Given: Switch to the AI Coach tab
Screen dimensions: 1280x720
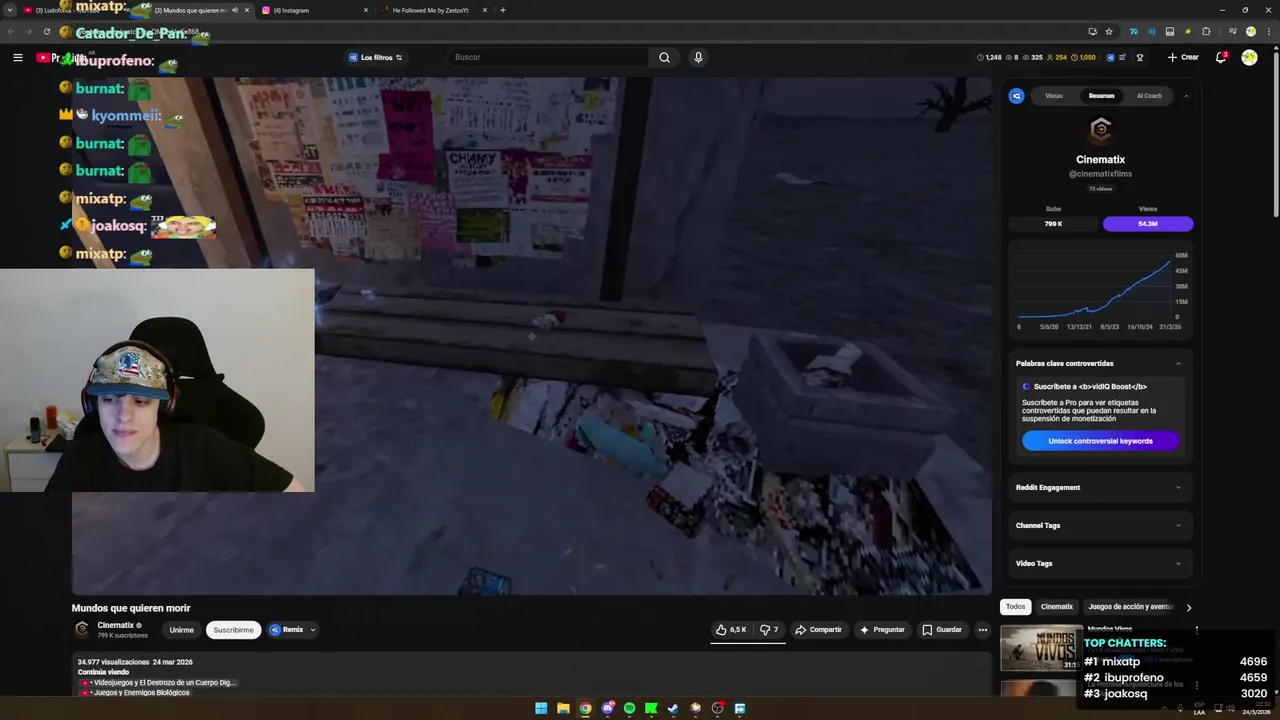Looking at the screenshot, I should [x=1149, y=96].
